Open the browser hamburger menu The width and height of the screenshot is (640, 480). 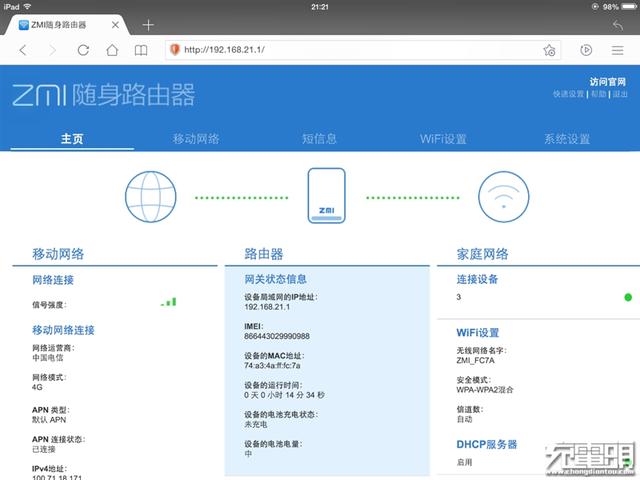tap(618, 49)
